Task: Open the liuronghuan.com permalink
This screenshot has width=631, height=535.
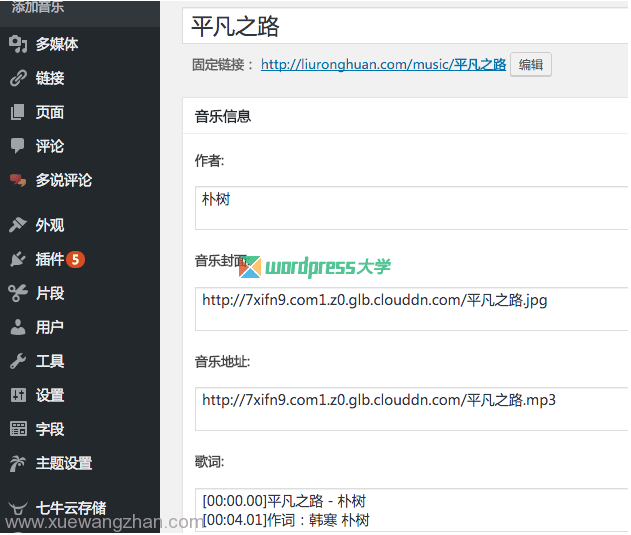Action: pyautogui.click(x=383, y=65)
